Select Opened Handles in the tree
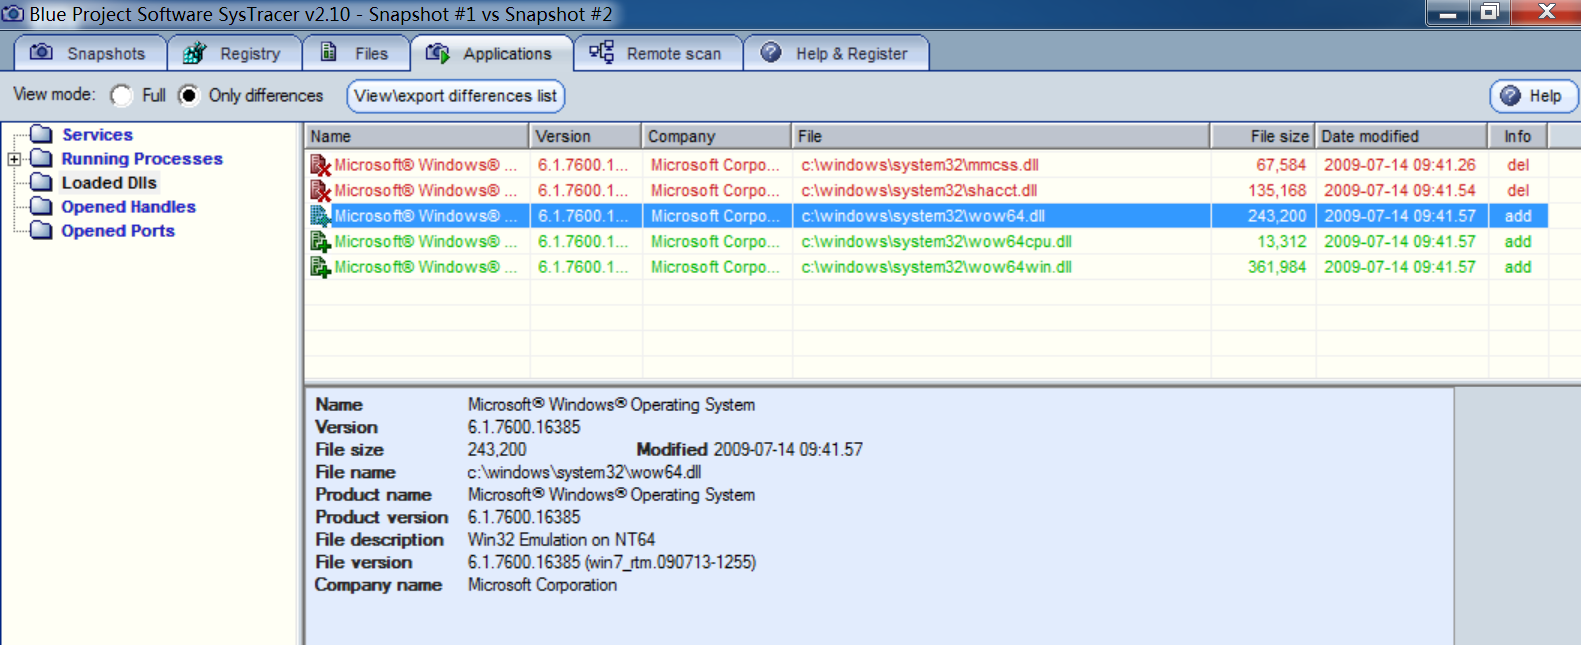The image size is (1581, 645). point(128,206)
